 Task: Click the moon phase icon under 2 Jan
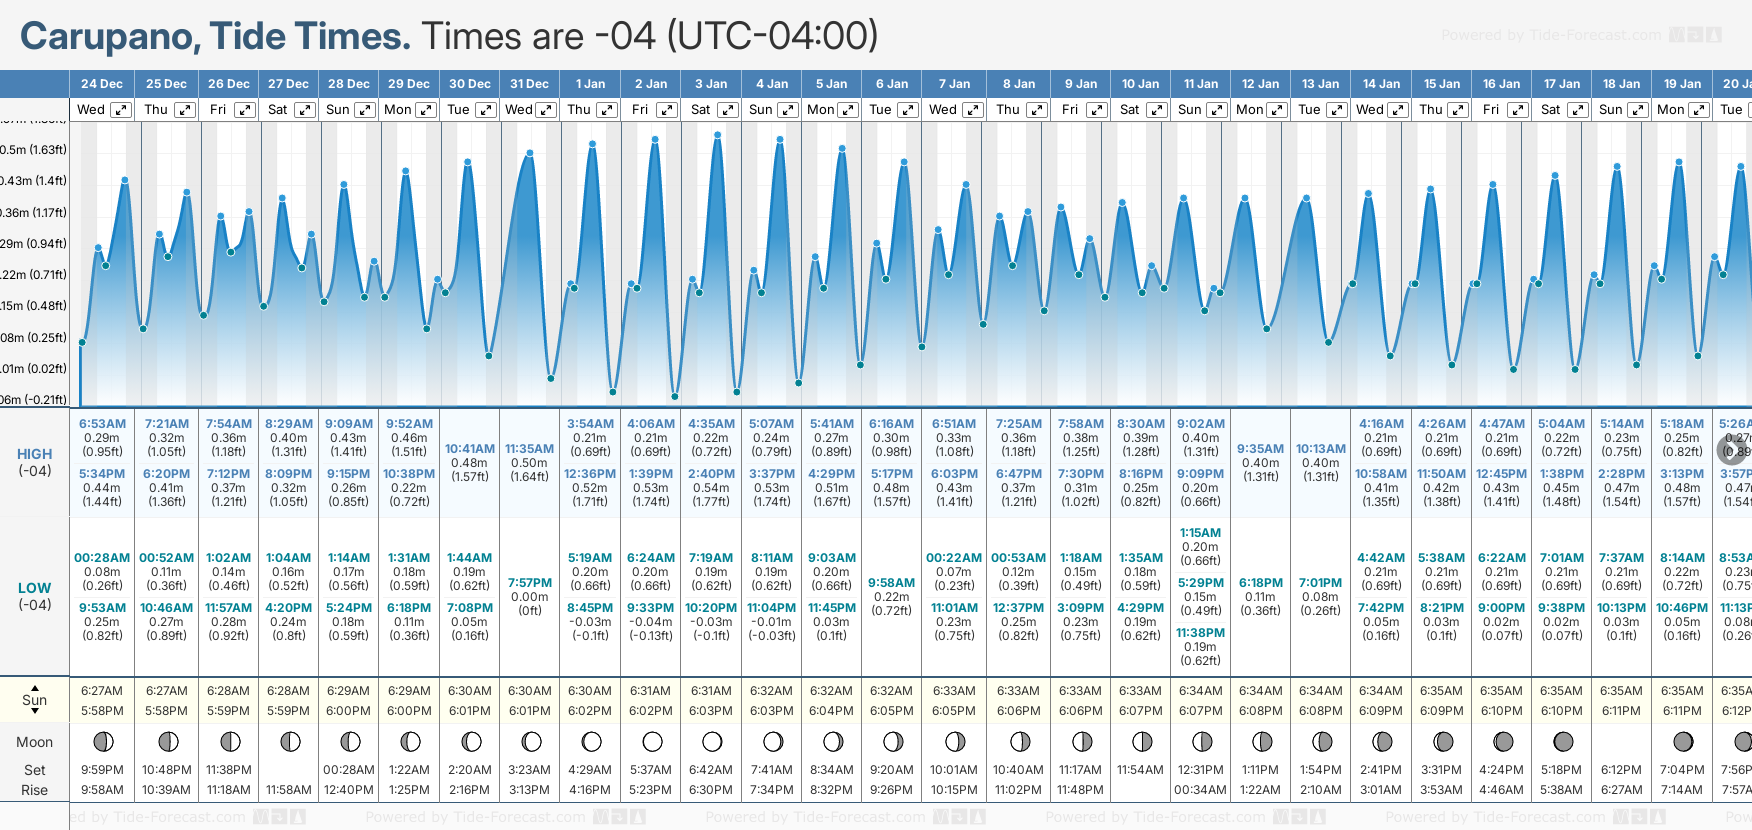[652, 742]
